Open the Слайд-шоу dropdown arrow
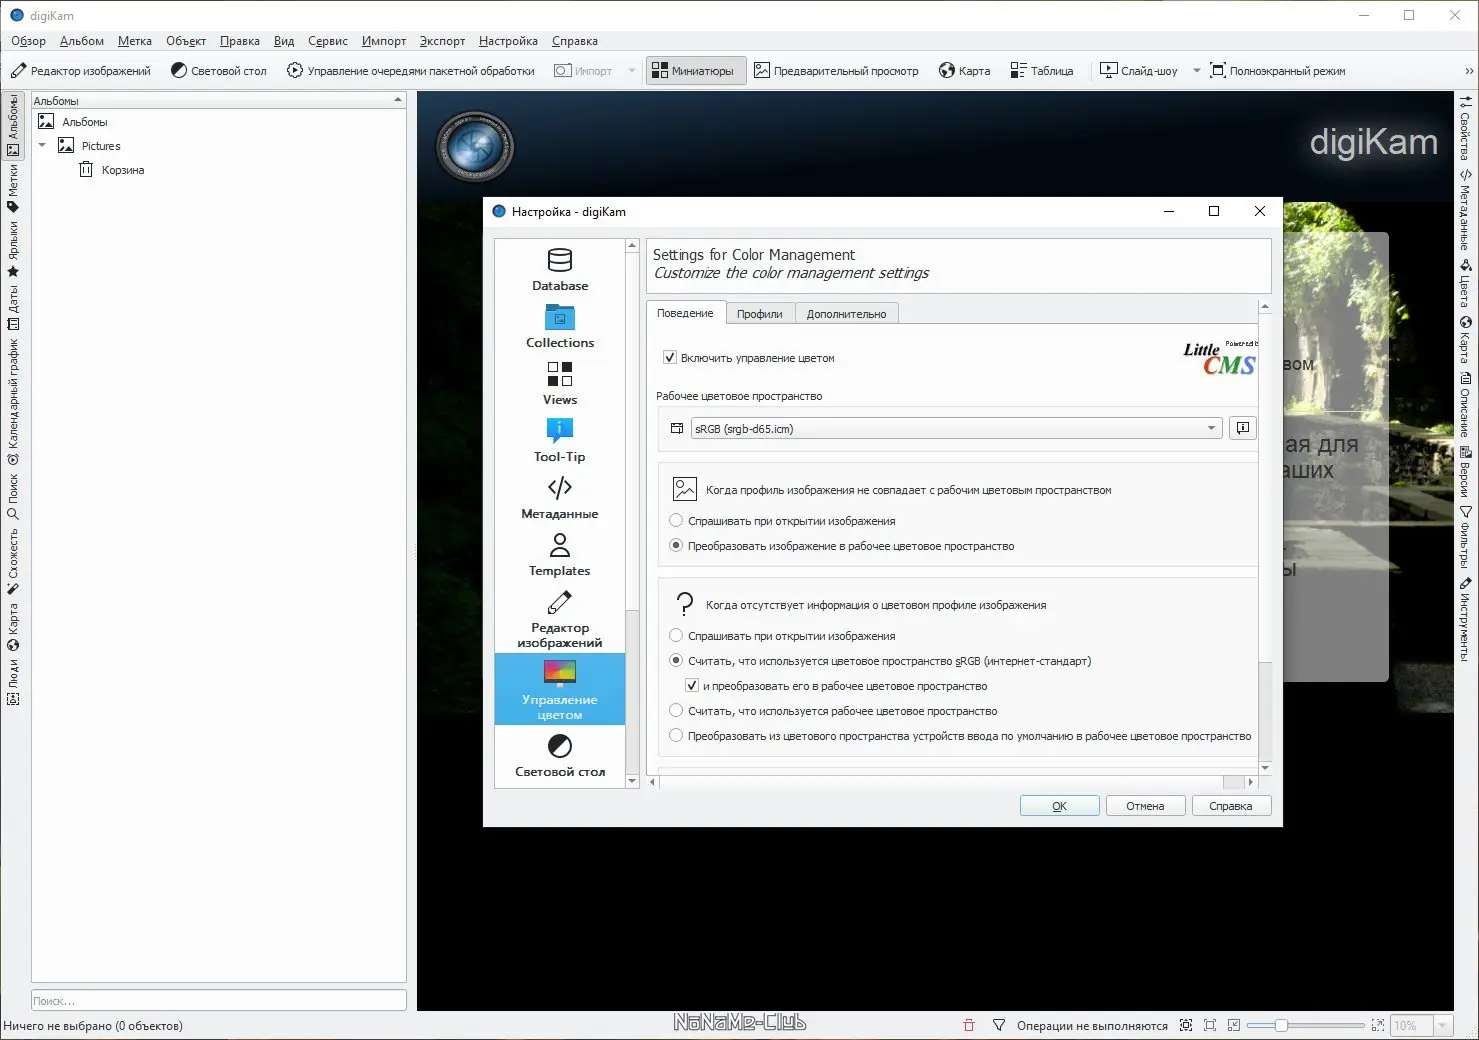1479x1040 pixels. click(1196, 71)
